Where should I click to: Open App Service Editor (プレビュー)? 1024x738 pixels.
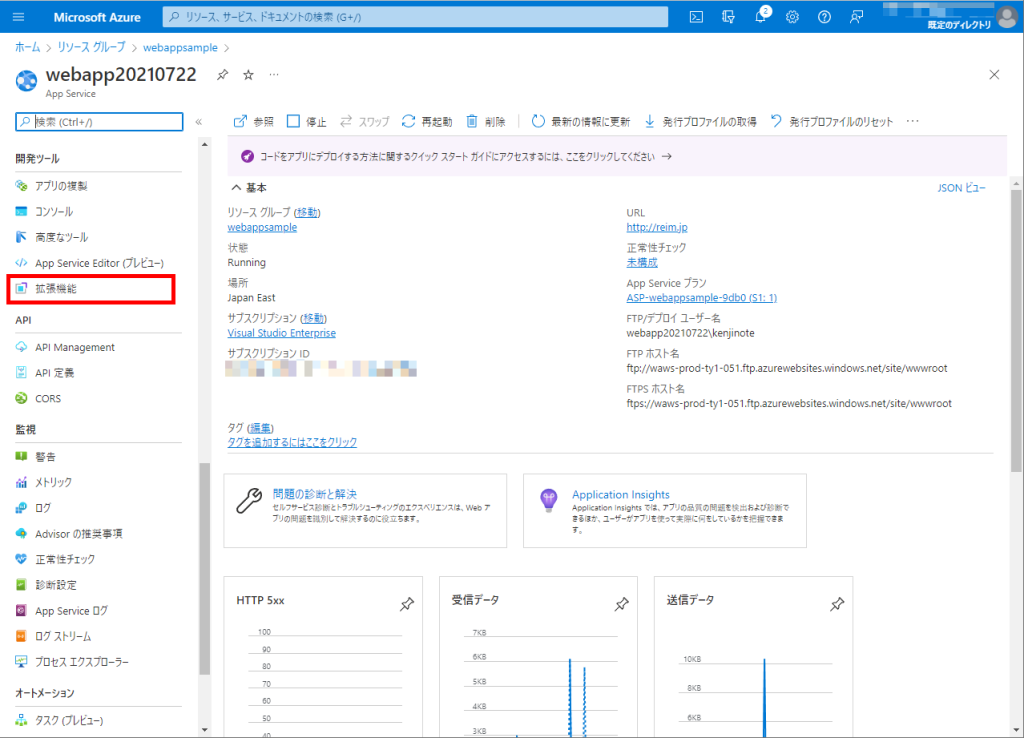tap(98, 263)
